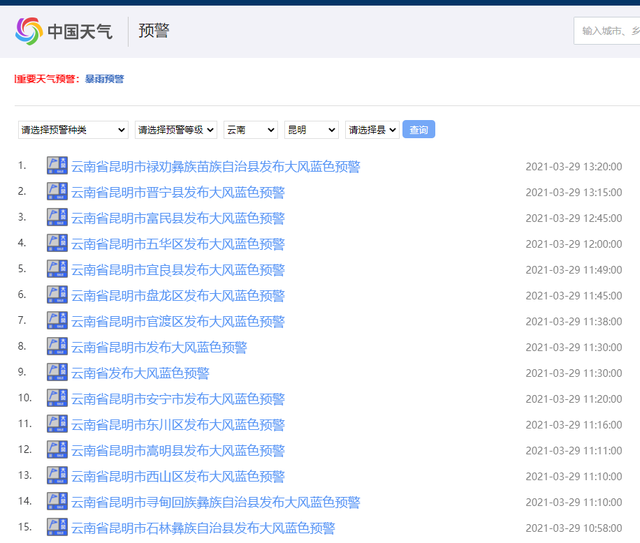The image size is (640, 543).
Task: Click the 查询 search button
Action: (418, 130)
